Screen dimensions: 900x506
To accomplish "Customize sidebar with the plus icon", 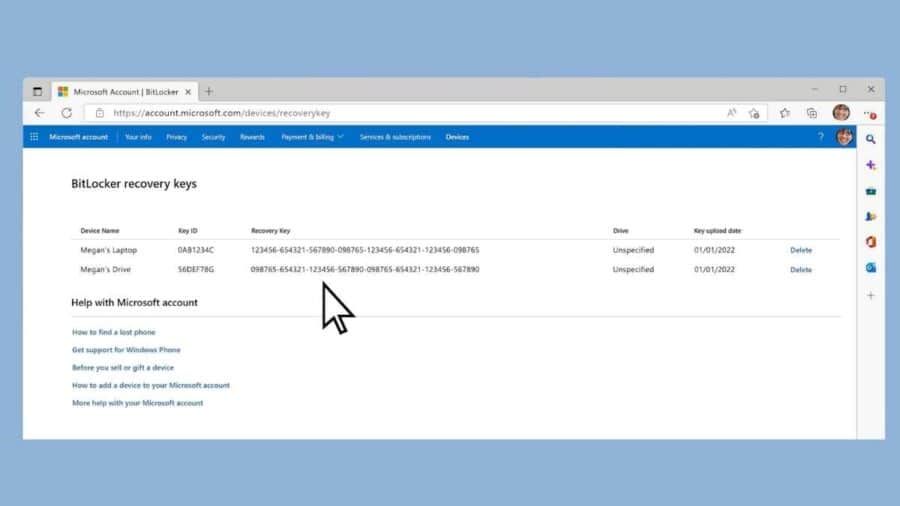I will tap(871, 295).
